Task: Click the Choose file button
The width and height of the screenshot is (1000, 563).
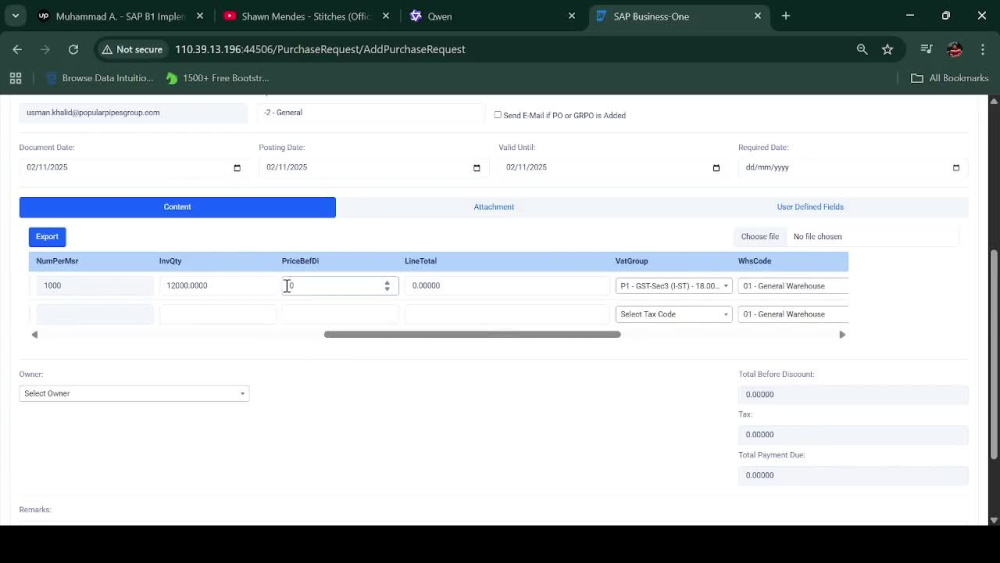Action: tap(760, 237)
